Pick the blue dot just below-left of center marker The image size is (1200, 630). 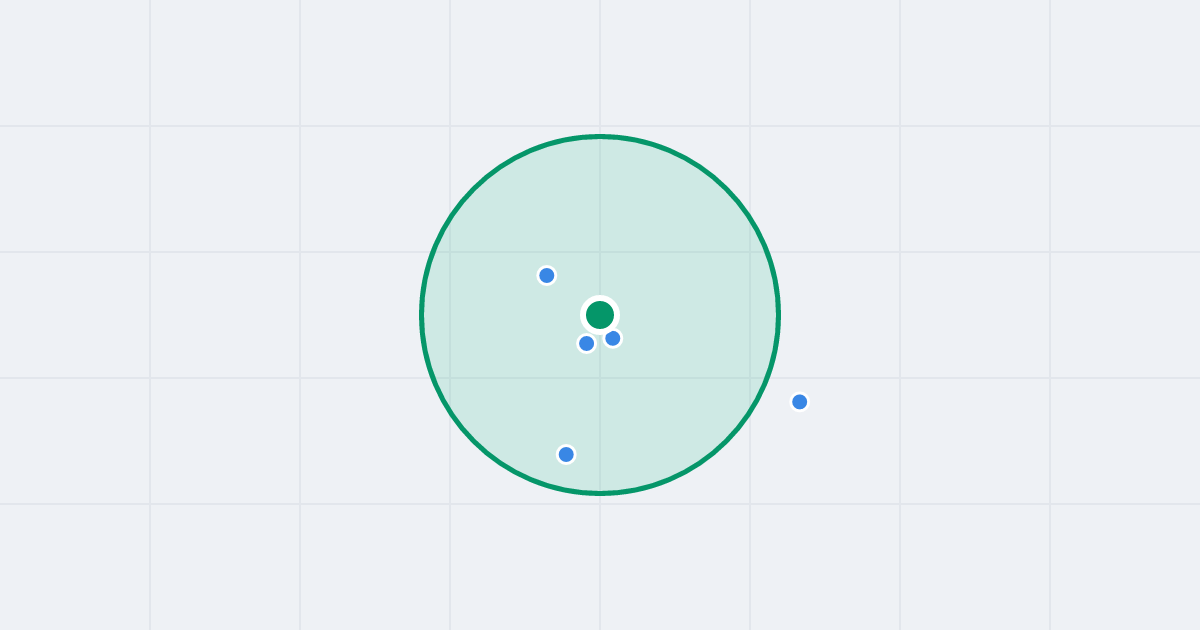pos(587,343)
